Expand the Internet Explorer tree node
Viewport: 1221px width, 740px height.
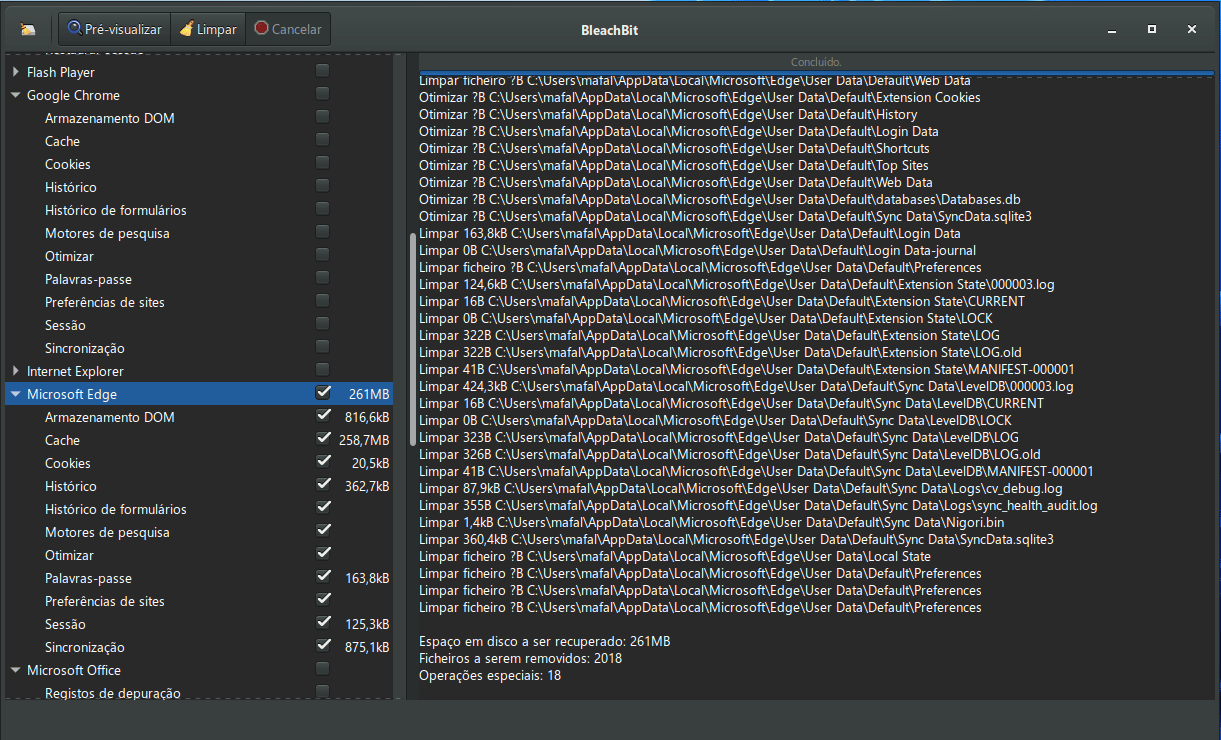point(16,371)
